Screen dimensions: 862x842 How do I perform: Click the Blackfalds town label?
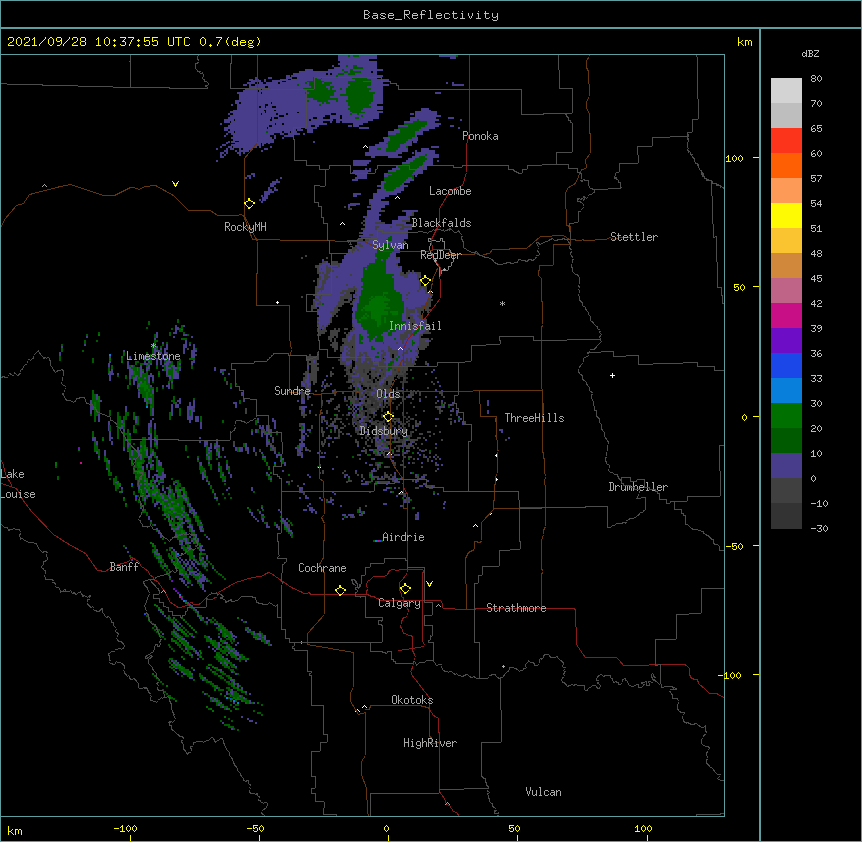[441, 223]
